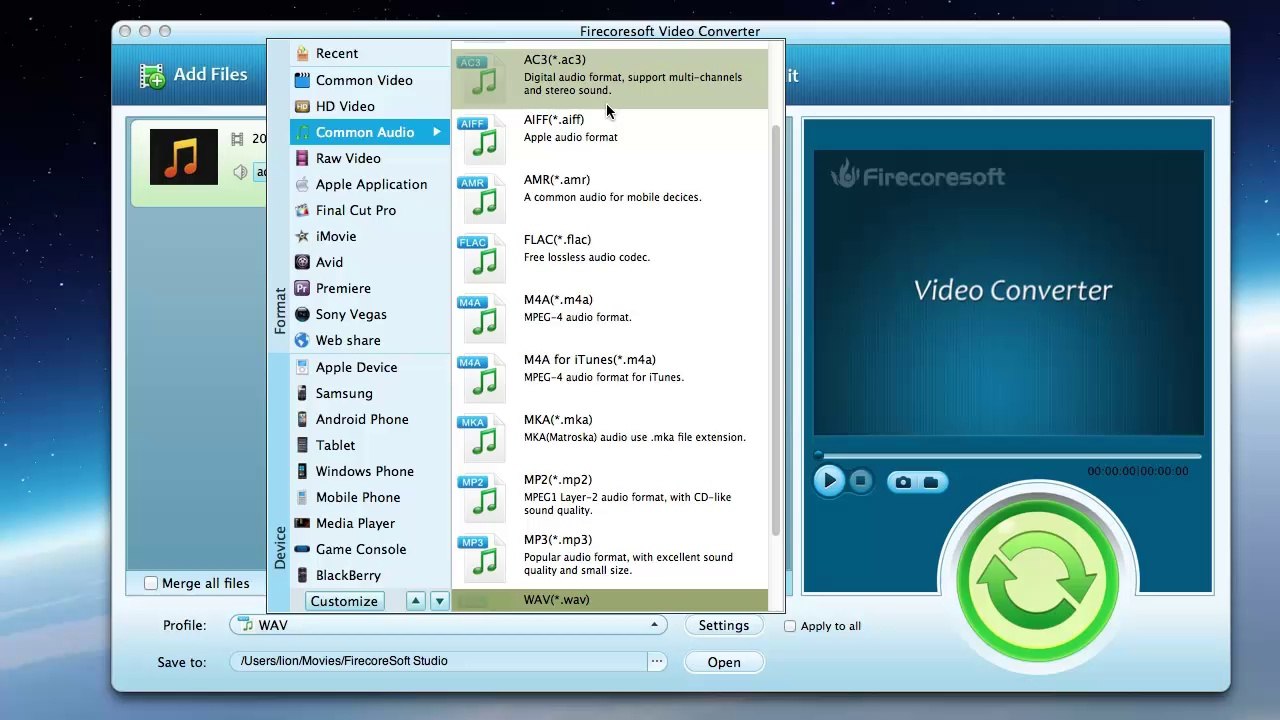The height and width of the screenshot is (720, 1280).
Task: Select the Apple Device category
Action: tap(370, 367)
